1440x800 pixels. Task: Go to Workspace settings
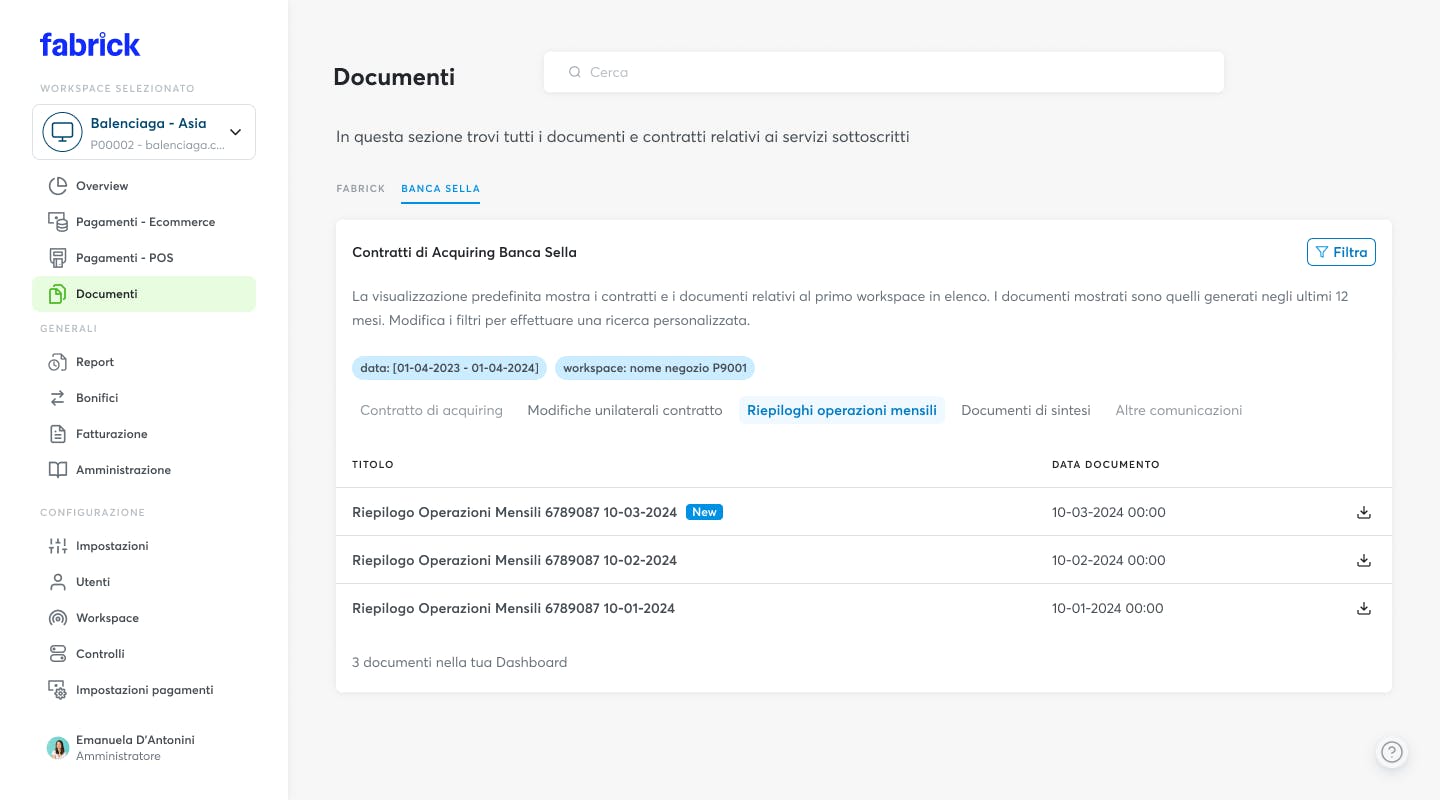point(144,618)
